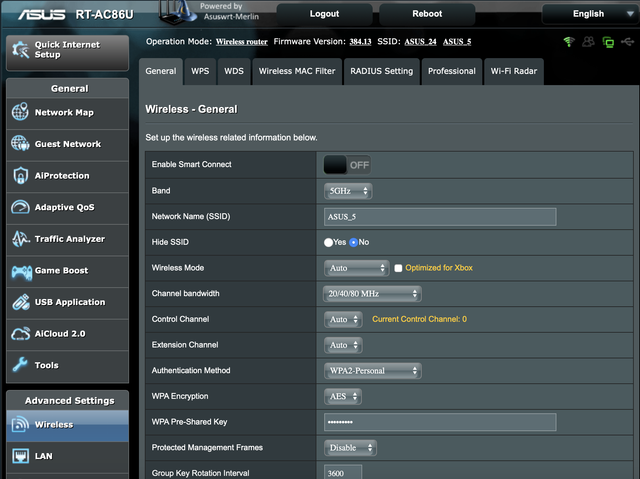Open the Extension Channel dropdown
The height and width of the screenshot is (479, 640).
(343, 345)
